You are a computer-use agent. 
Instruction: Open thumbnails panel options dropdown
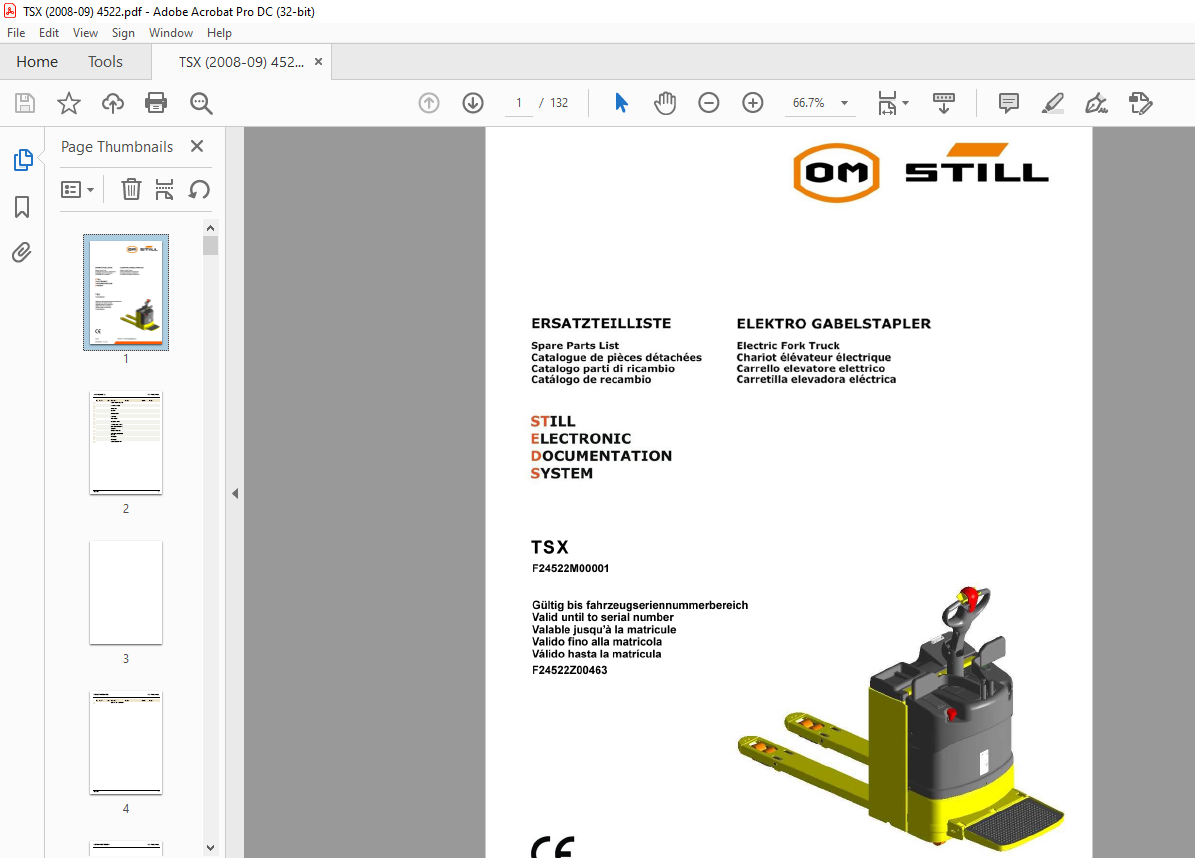(x=77, y=189)
